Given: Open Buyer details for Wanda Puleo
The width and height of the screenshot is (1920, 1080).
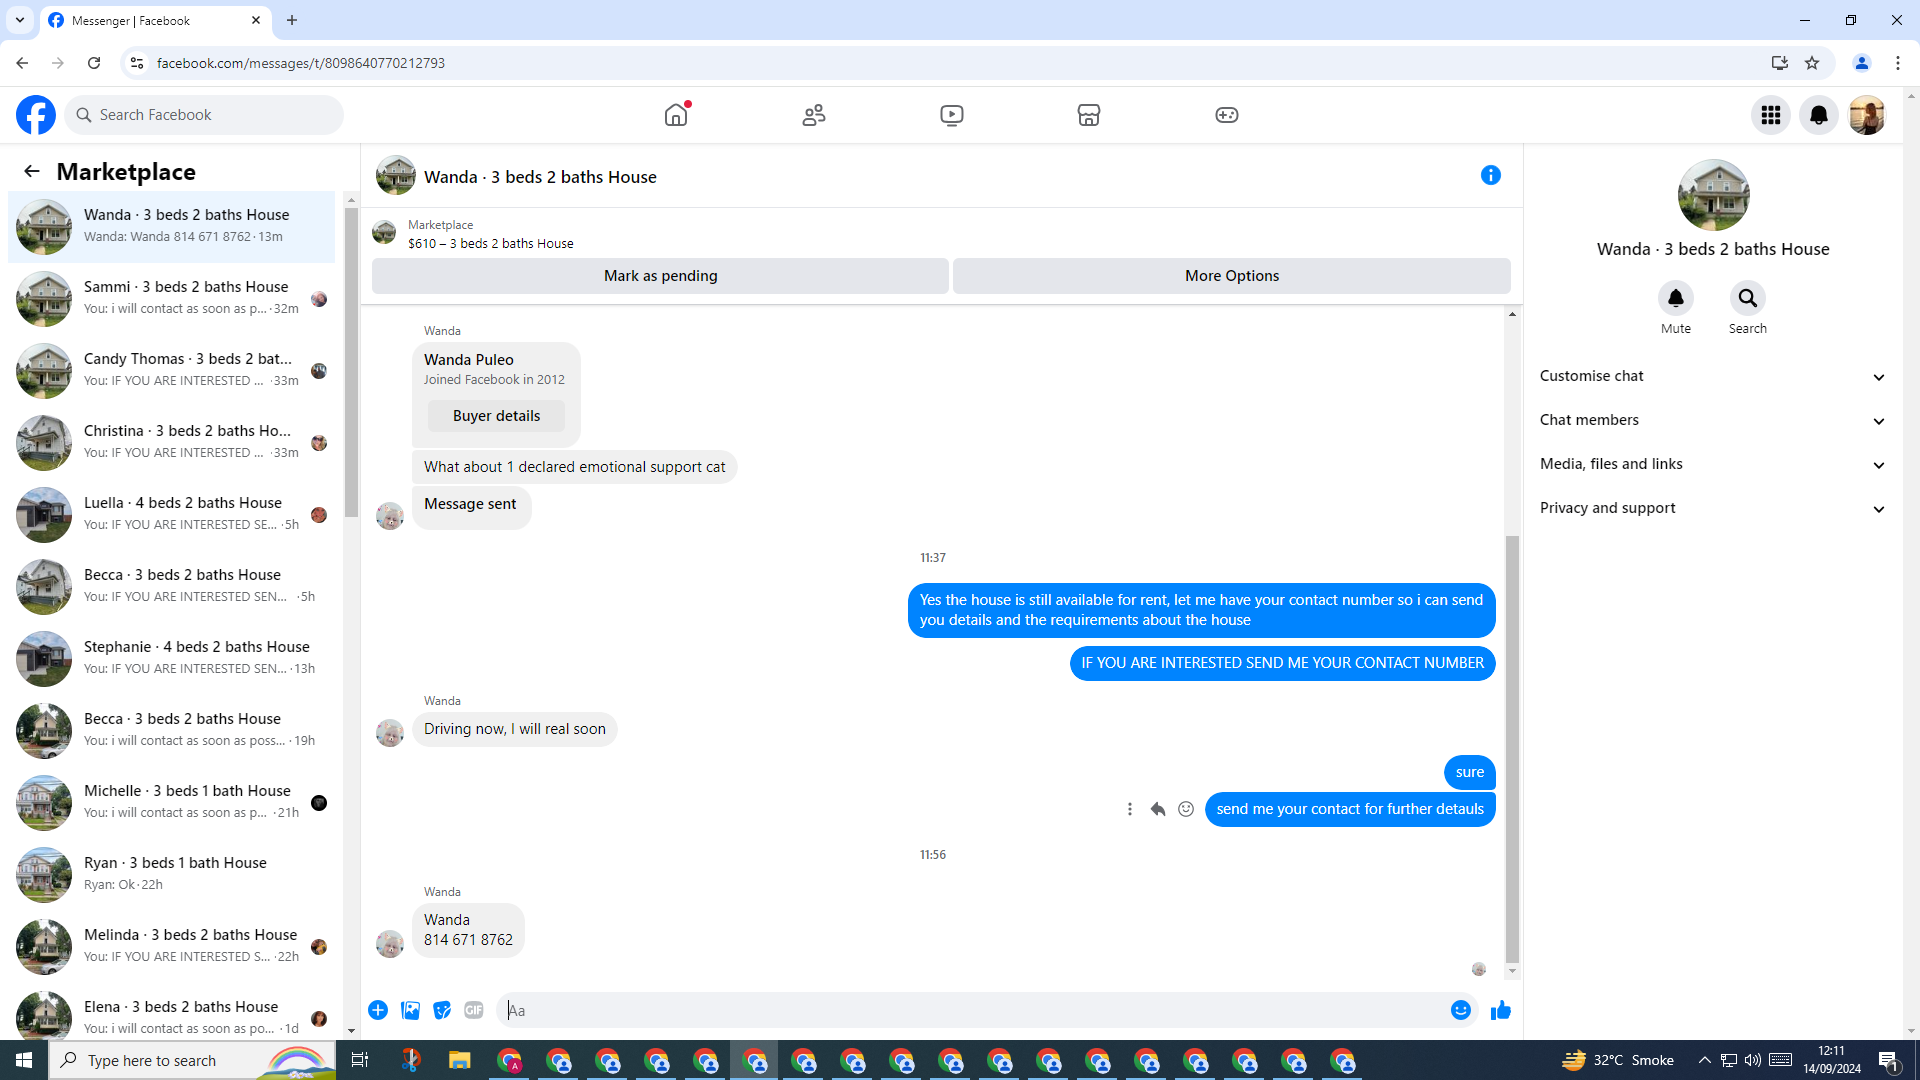Looking at the screenshot, I should tap(496, 416).
